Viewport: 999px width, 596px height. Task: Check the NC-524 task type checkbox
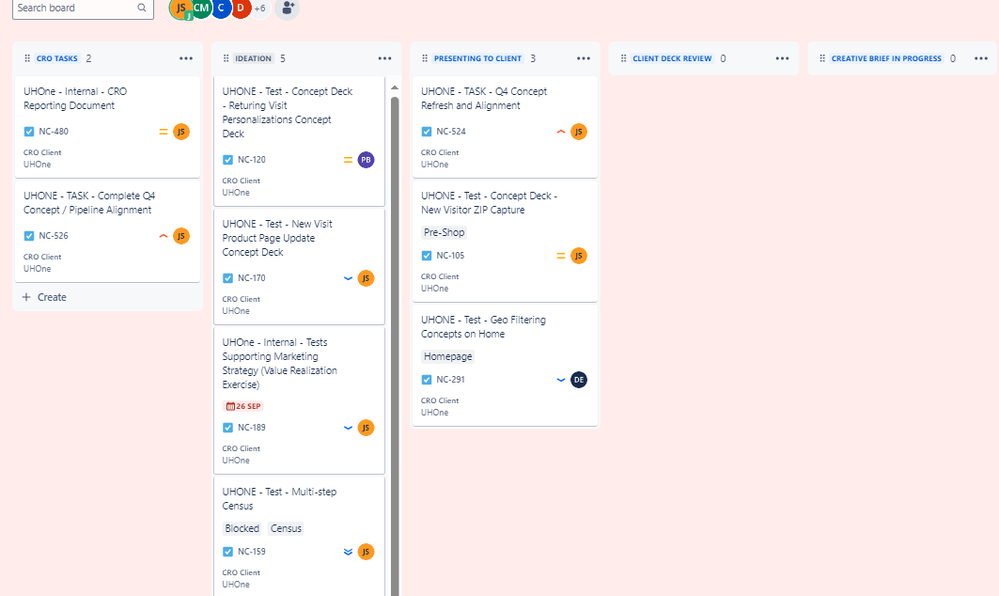425,131
